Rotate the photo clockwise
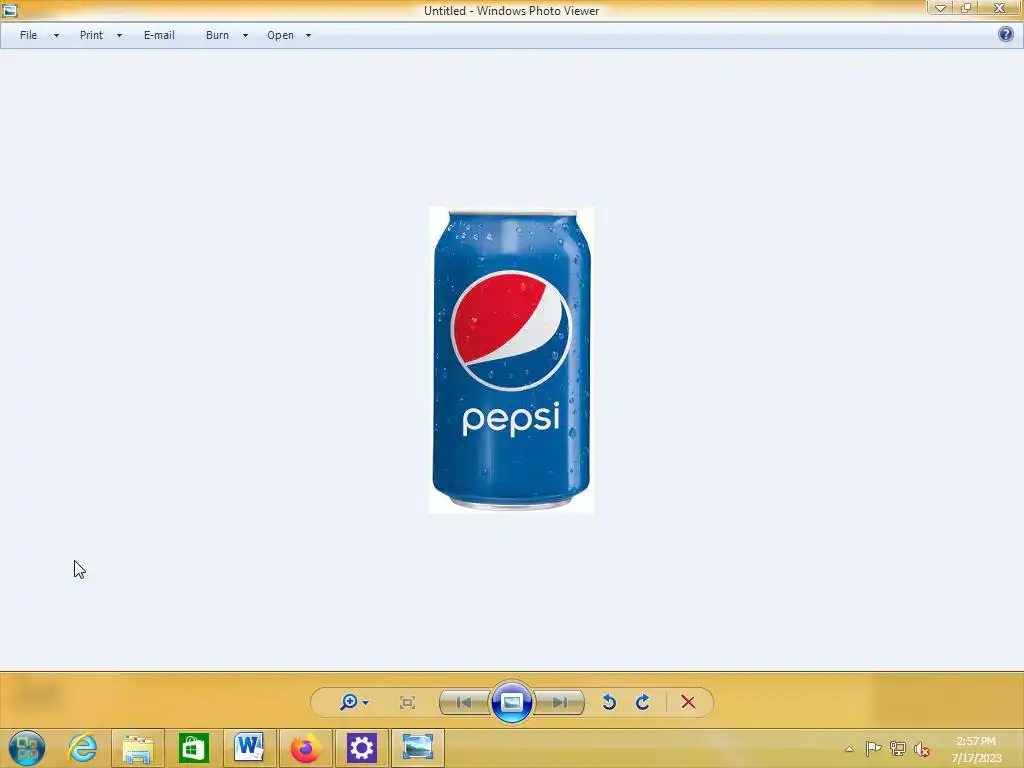Viewport: 1024px width, 768px height. (x=643, y=702)
